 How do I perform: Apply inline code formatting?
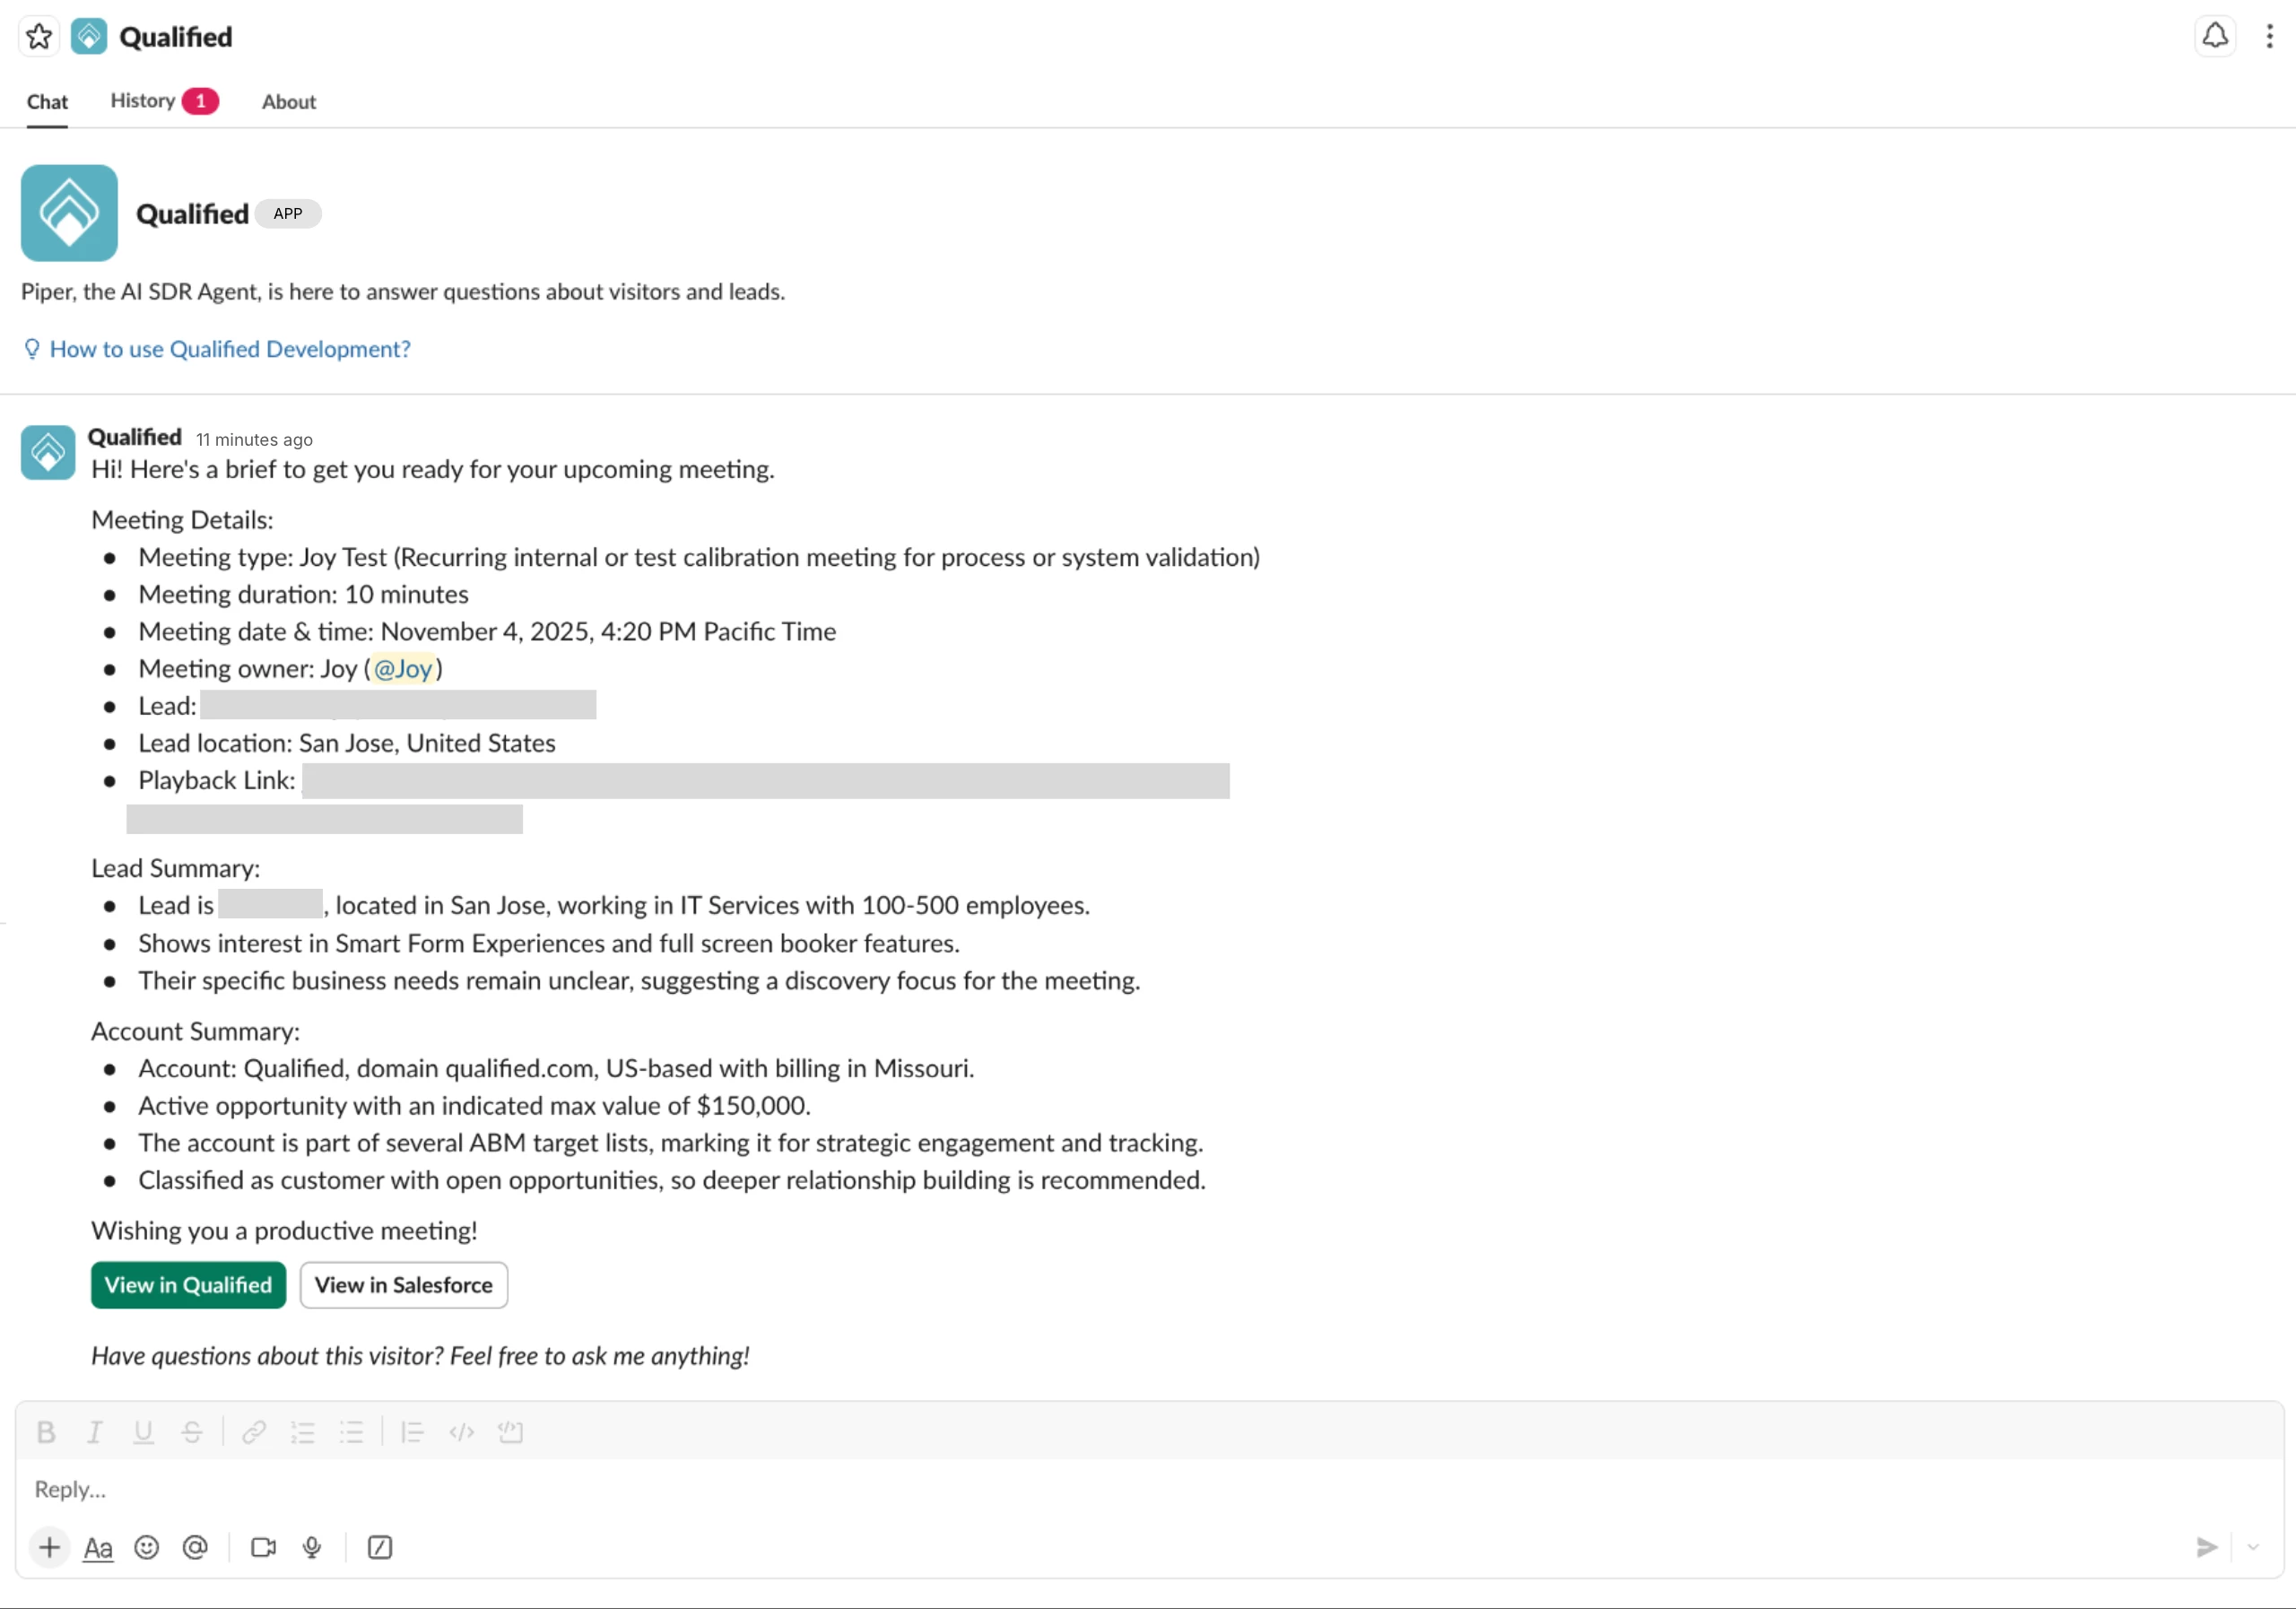click(461, 1432)
